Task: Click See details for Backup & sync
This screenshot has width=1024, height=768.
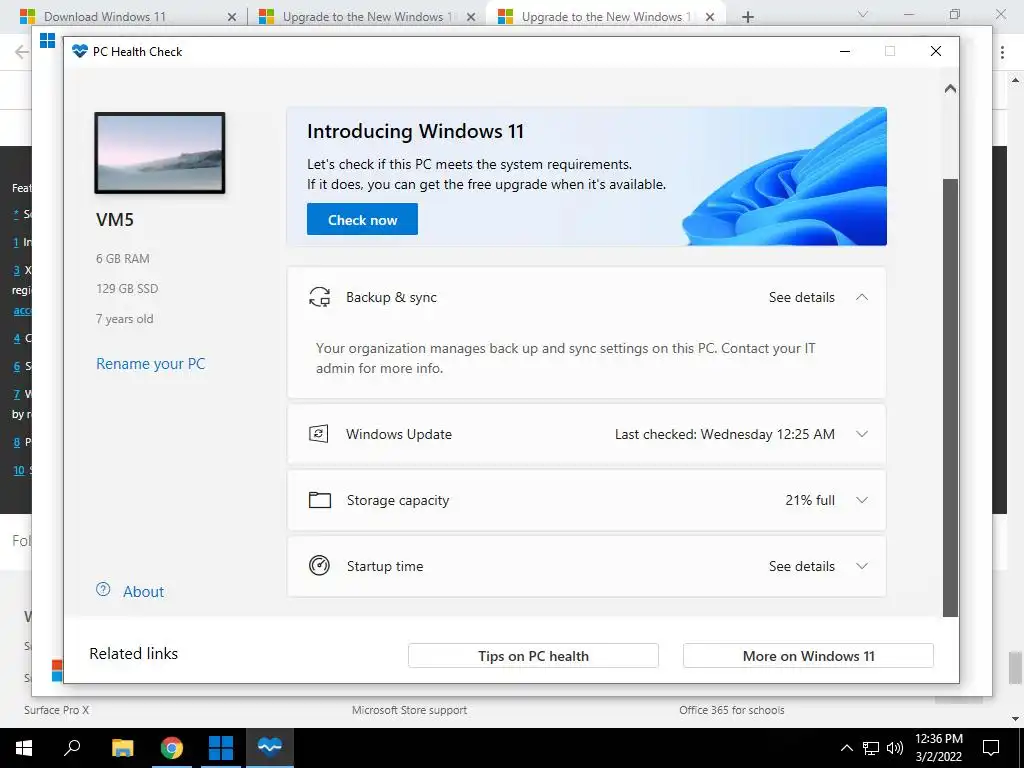Action: point(801,297)
